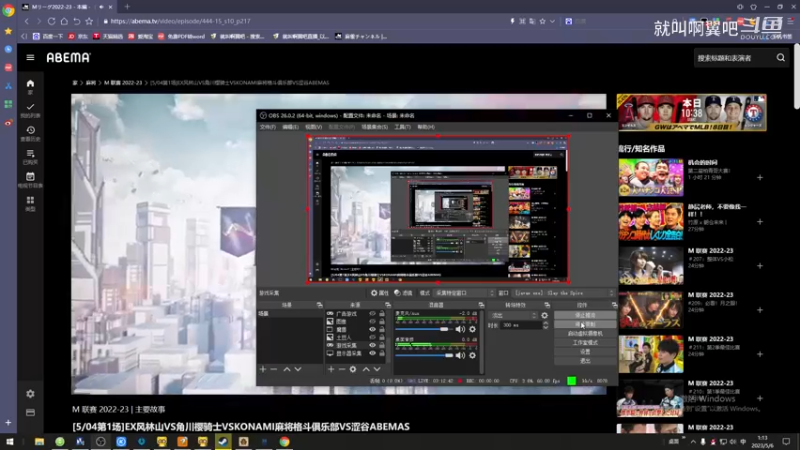Toggle visibility of 图像 source
Image resolution: width=800 pixels, height=450 pixels.
[372, 321]
